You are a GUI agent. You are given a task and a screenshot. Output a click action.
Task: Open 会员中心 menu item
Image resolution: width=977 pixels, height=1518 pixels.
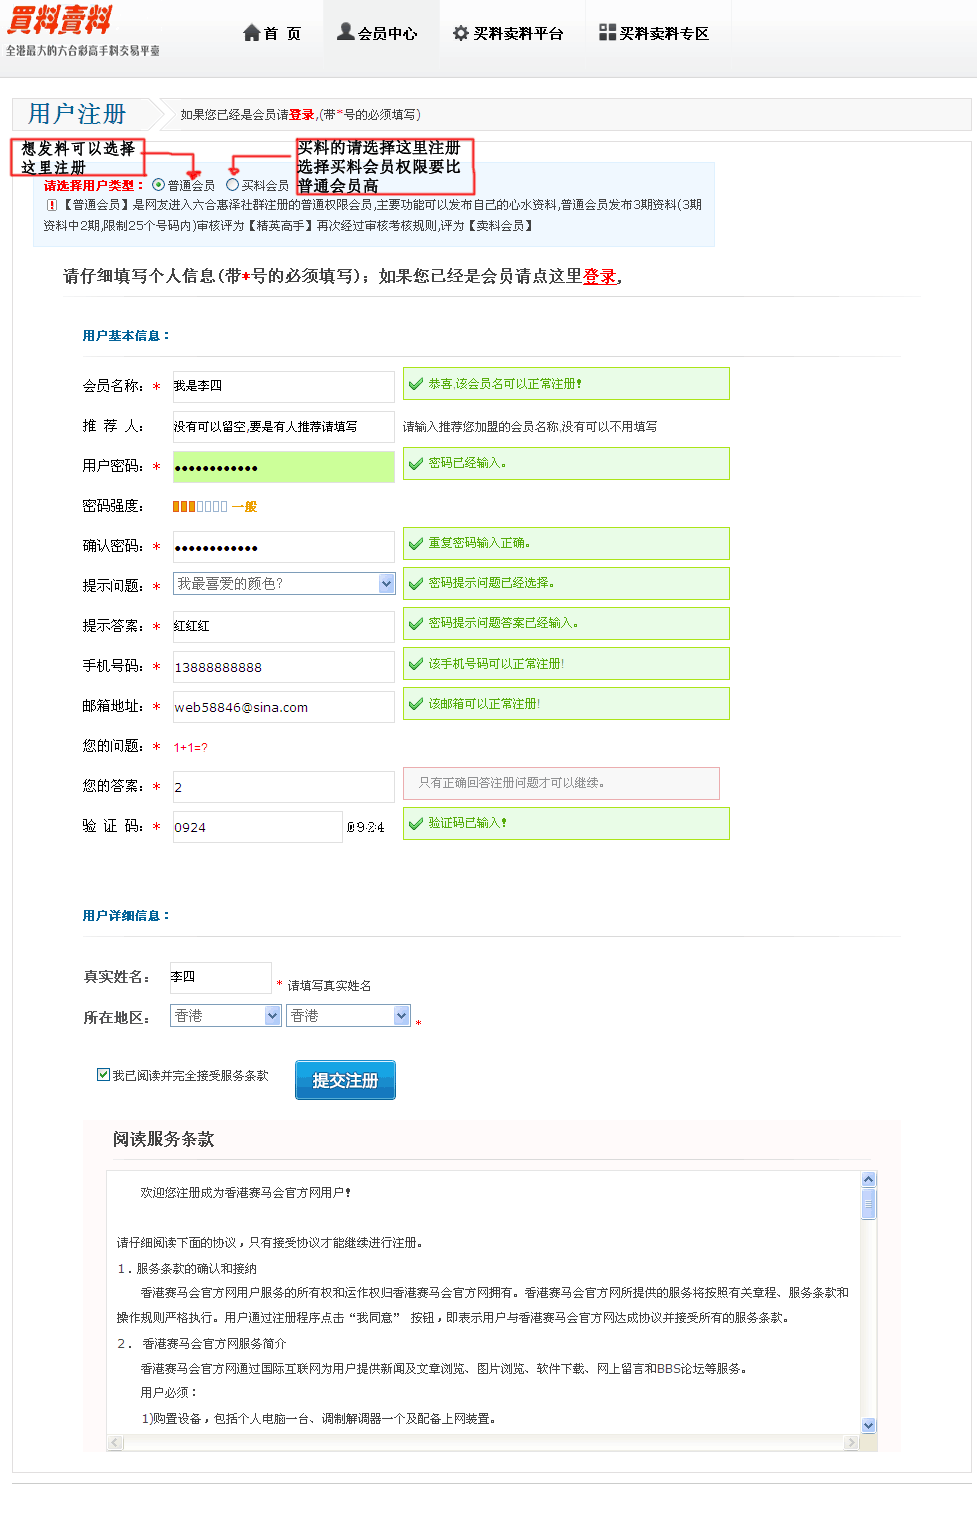(387, 34)
